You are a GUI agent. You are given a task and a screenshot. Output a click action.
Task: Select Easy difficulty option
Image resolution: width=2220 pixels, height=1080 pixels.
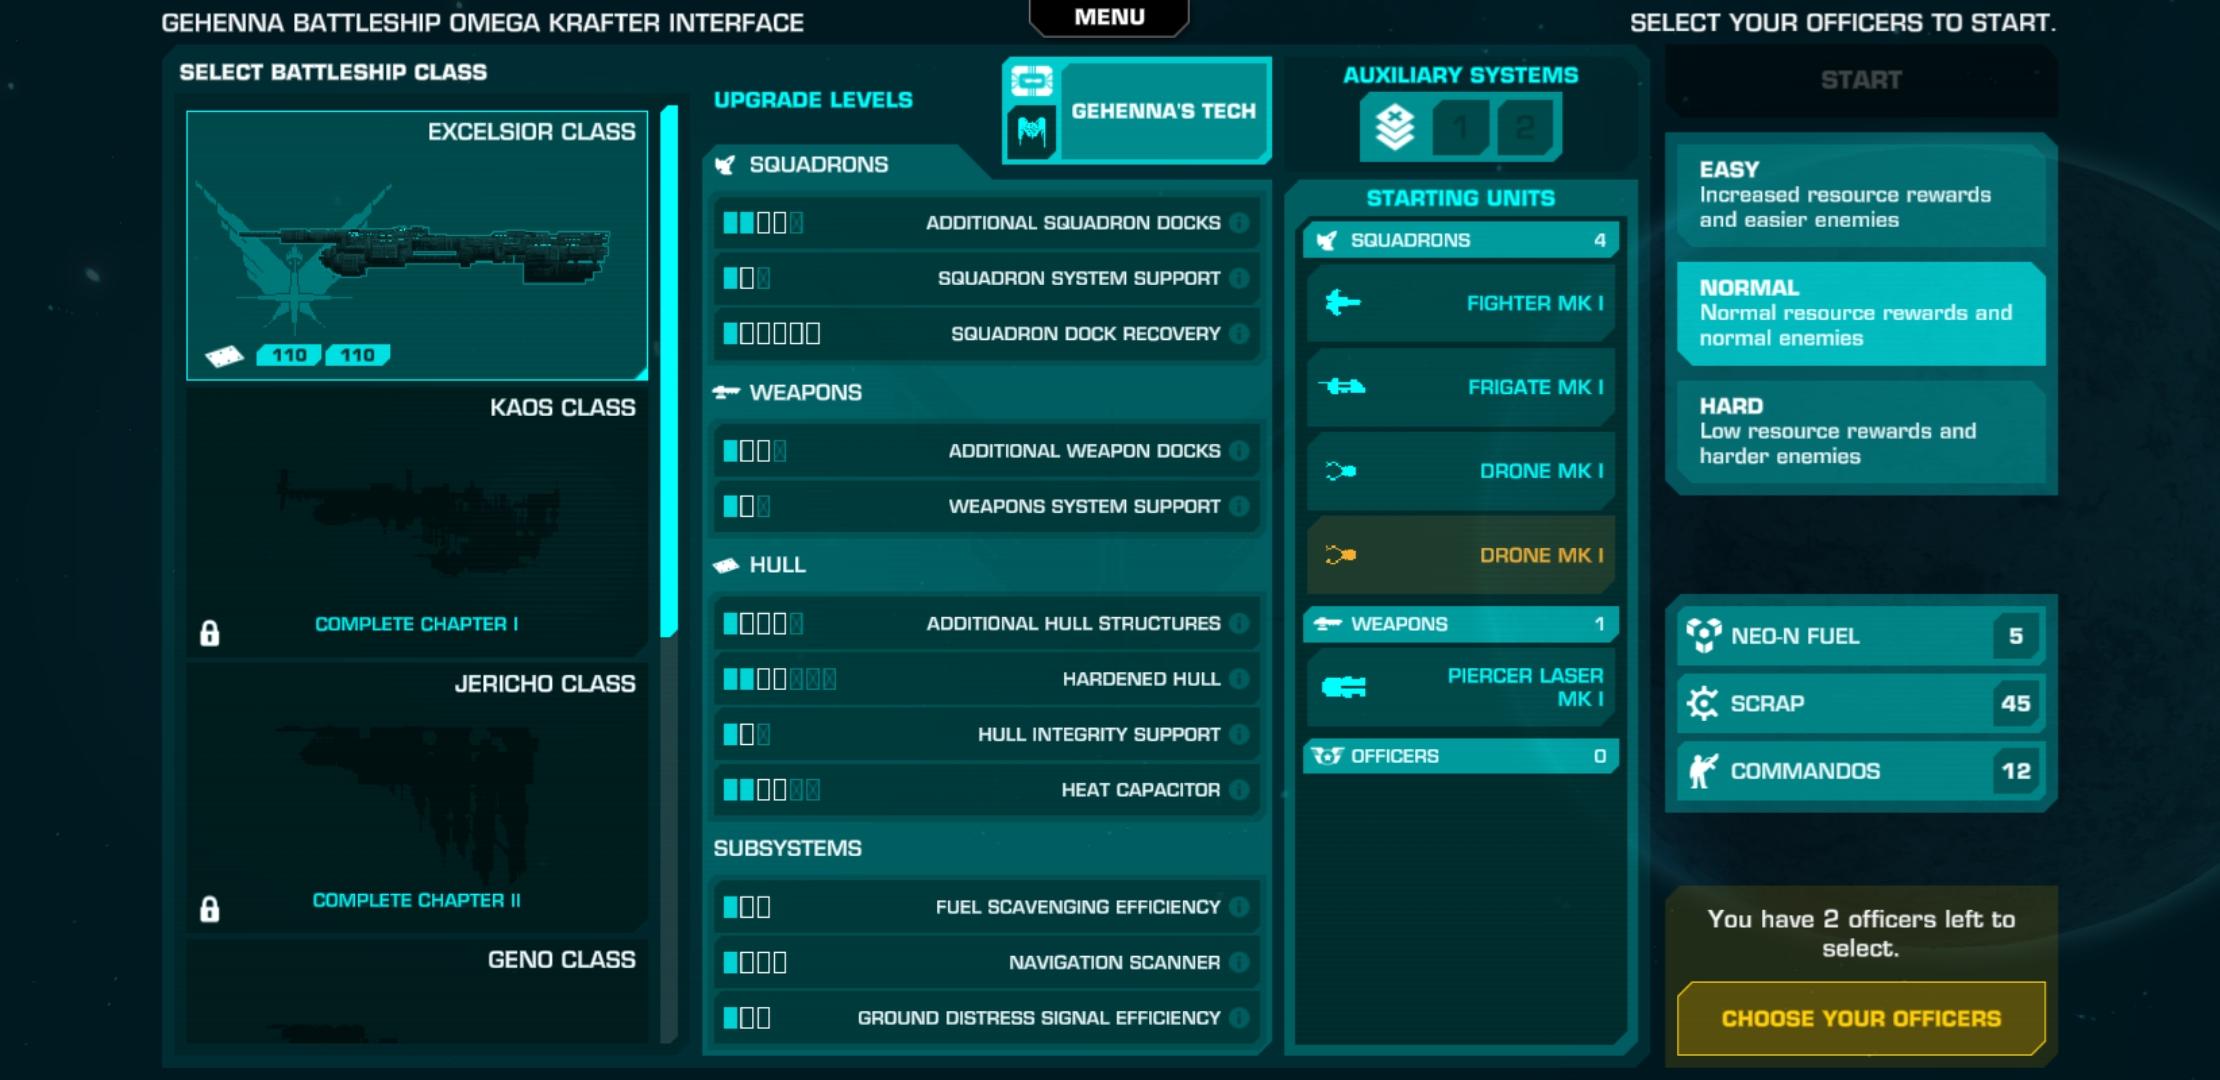pyautogui.click(x=1860, y=195)
